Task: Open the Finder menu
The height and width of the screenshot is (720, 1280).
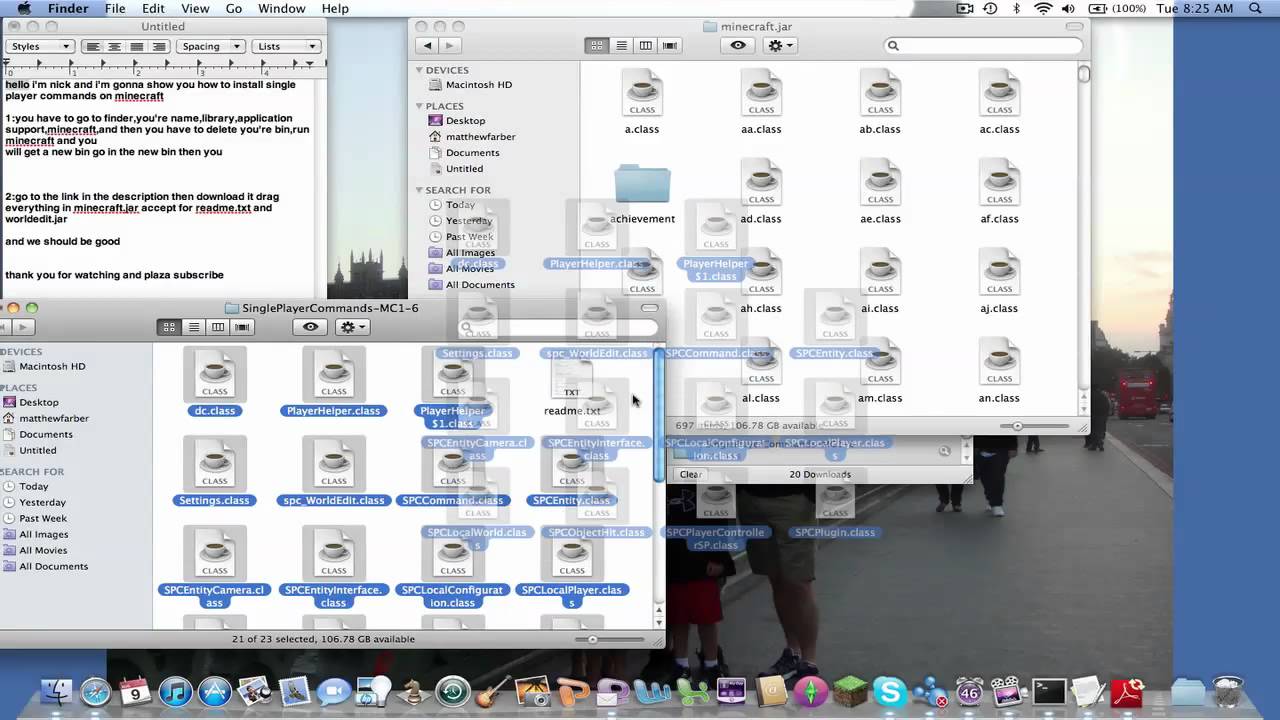Action: click(68, 9)
